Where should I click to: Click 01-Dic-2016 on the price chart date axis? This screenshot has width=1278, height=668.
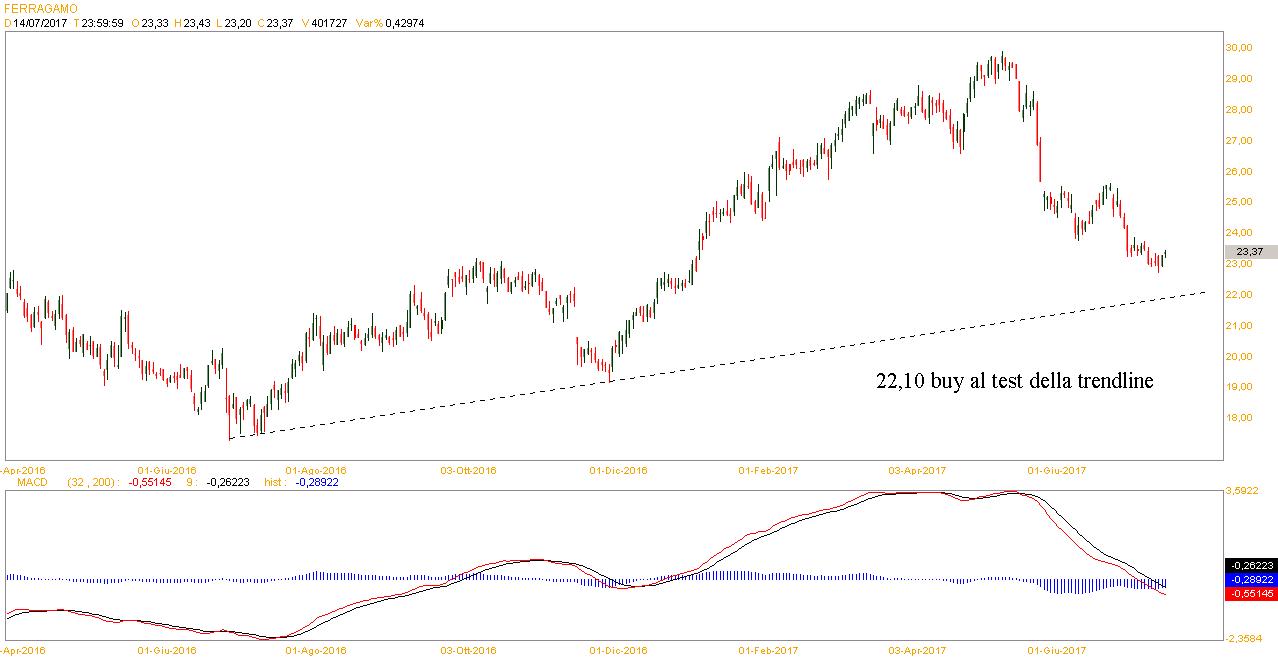(618, 469)
